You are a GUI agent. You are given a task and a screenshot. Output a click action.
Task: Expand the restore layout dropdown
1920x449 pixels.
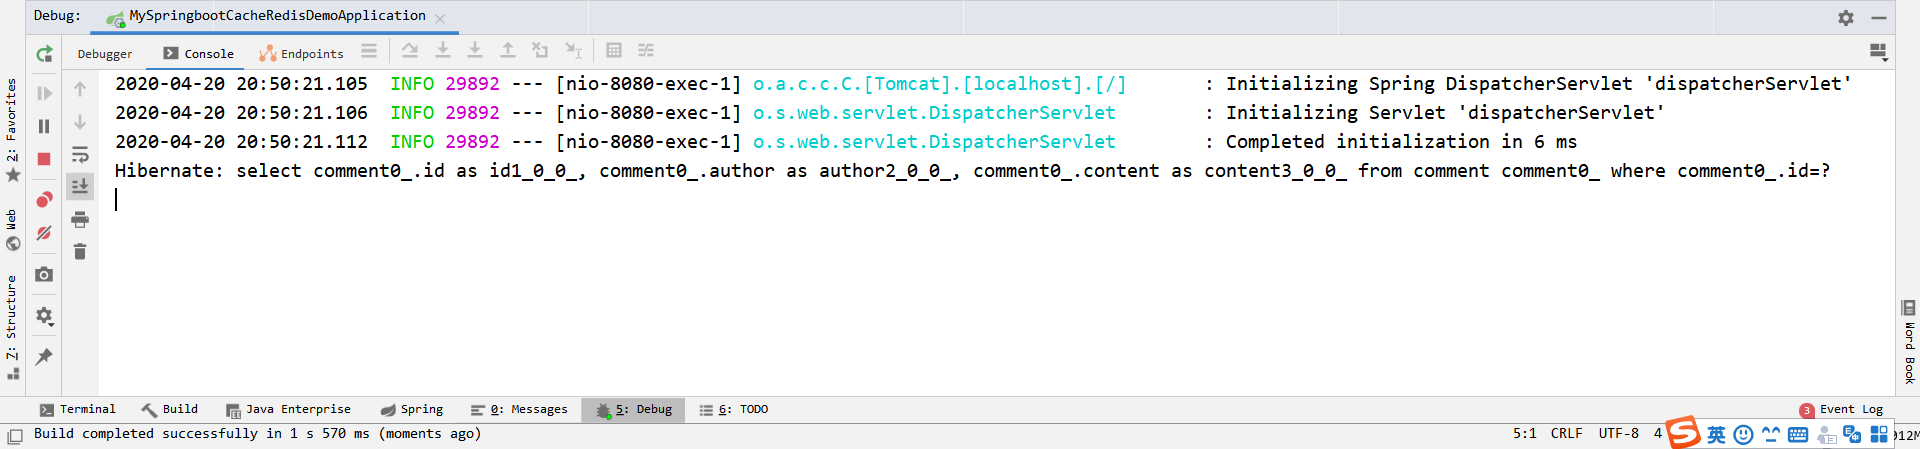(1878, 52)
